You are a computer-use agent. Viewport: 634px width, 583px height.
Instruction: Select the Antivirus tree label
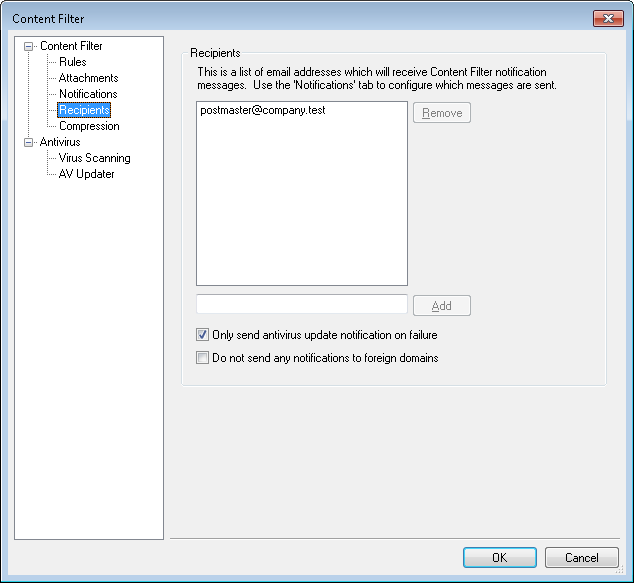60,142
